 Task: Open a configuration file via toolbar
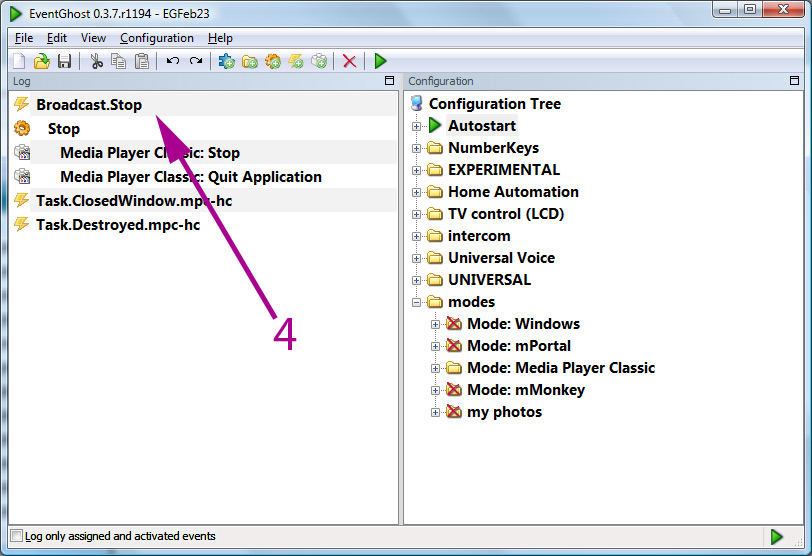point(41,61)
